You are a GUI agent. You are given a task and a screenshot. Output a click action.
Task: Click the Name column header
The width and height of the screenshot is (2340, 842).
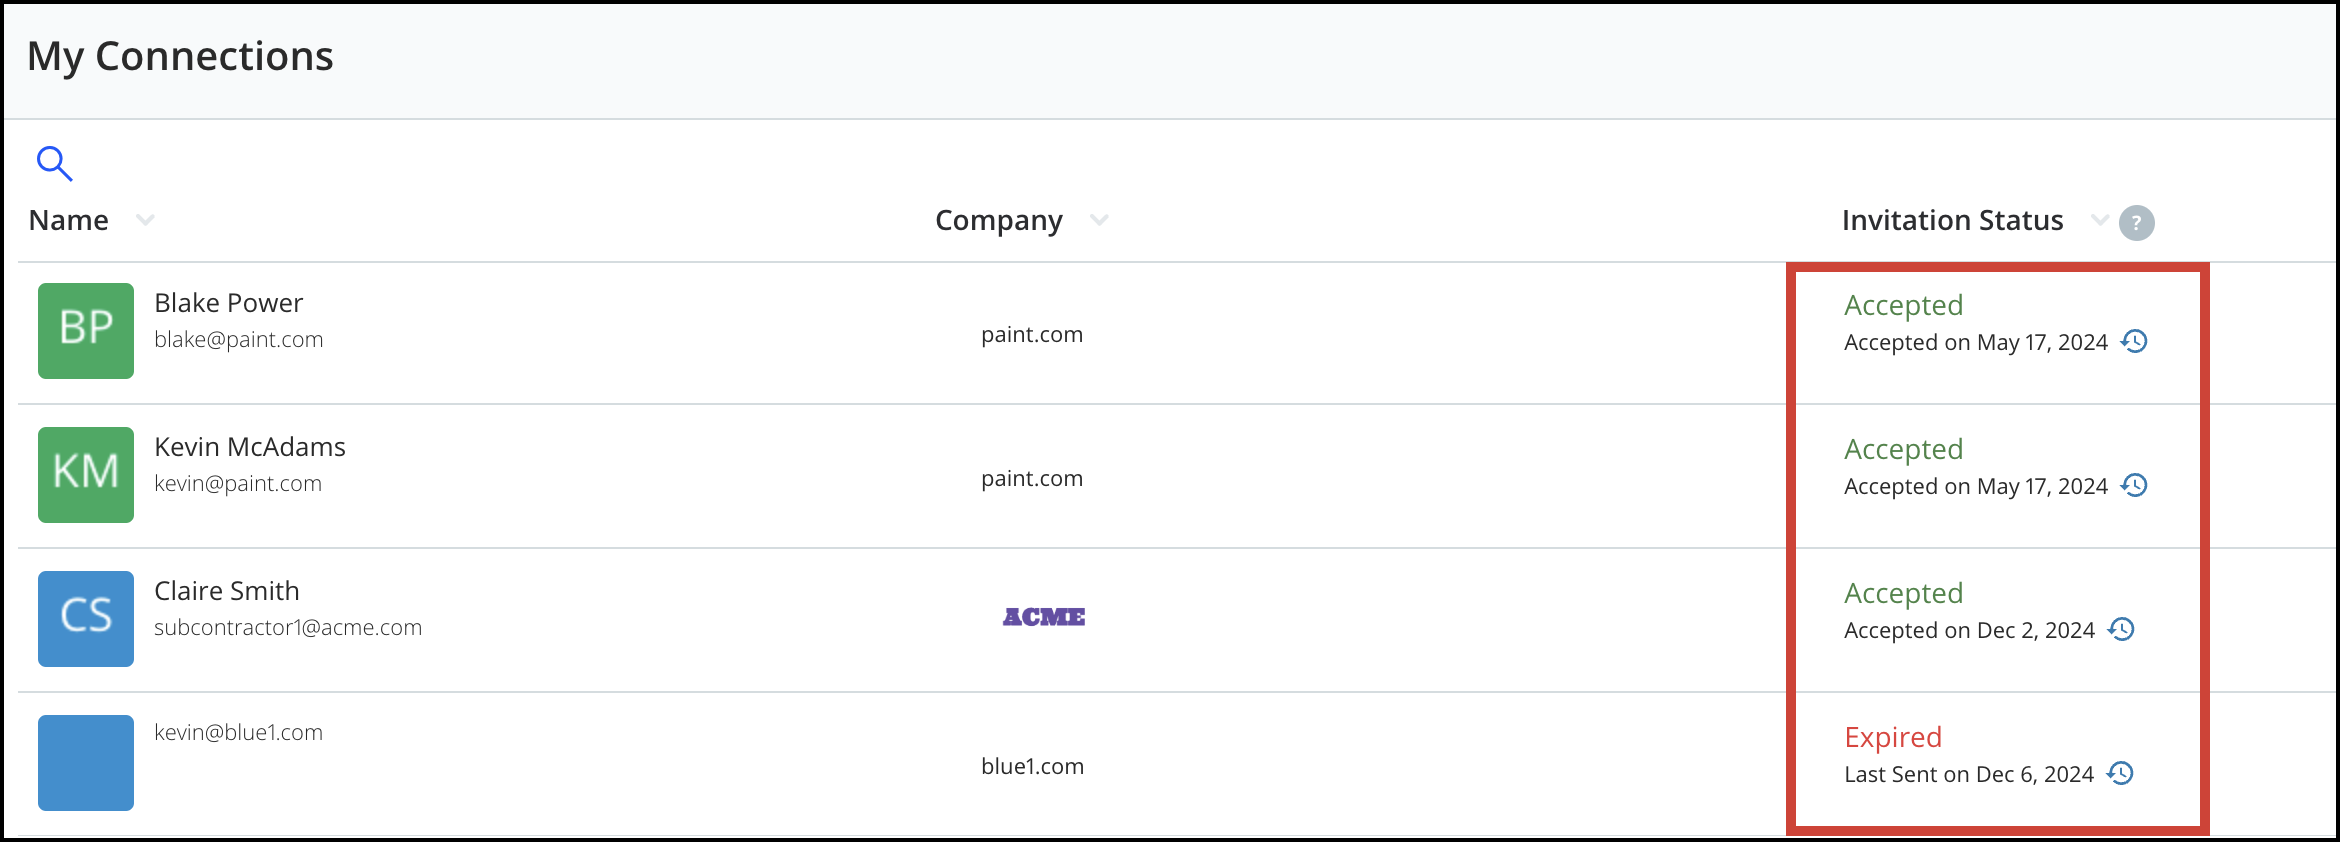(x=69, y=220)
